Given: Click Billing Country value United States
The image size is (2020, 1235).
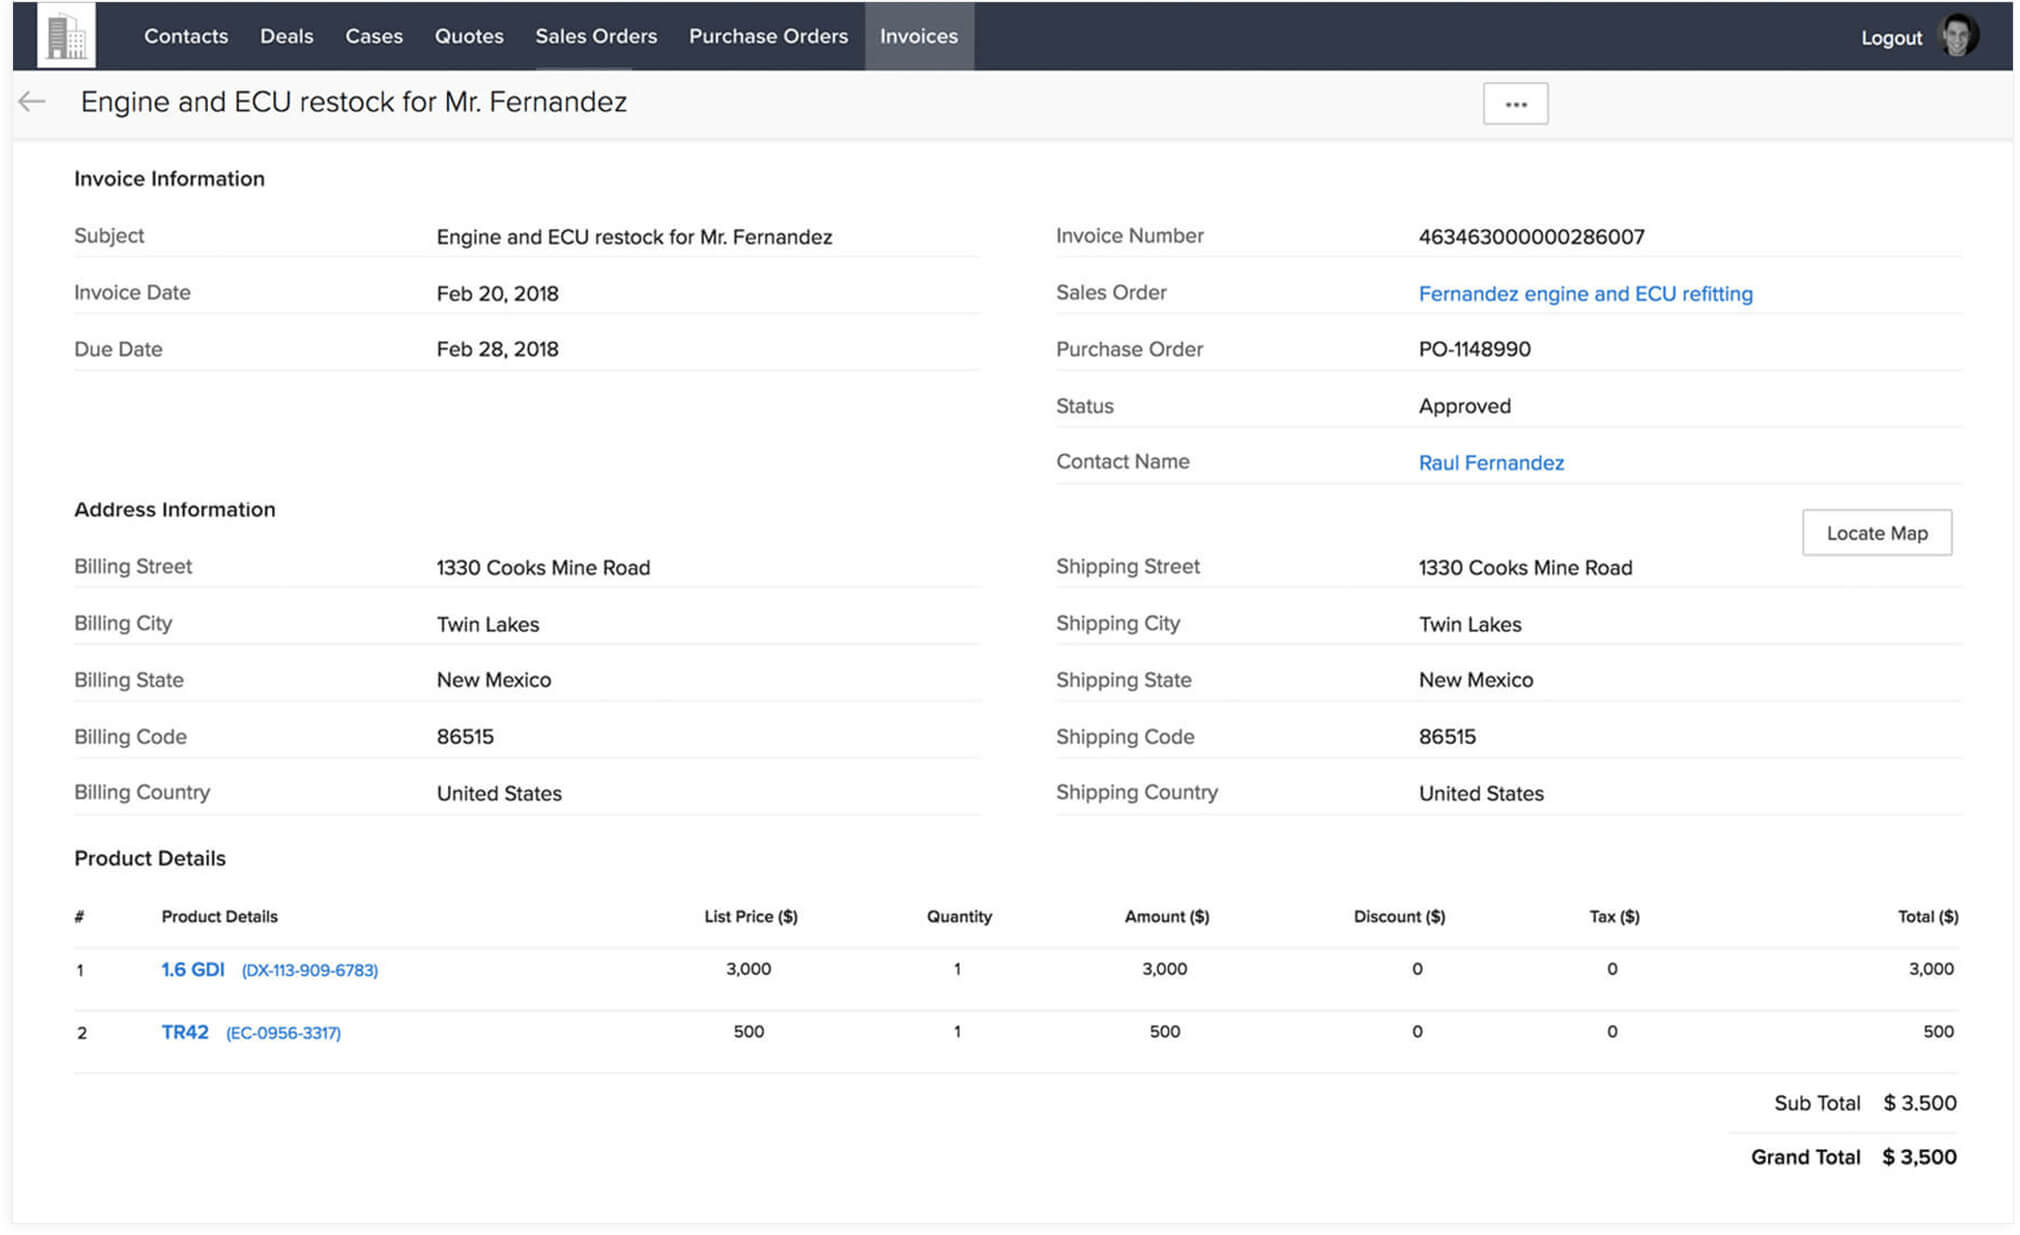Looking at the screenshot, I should (x=499, y=794).
